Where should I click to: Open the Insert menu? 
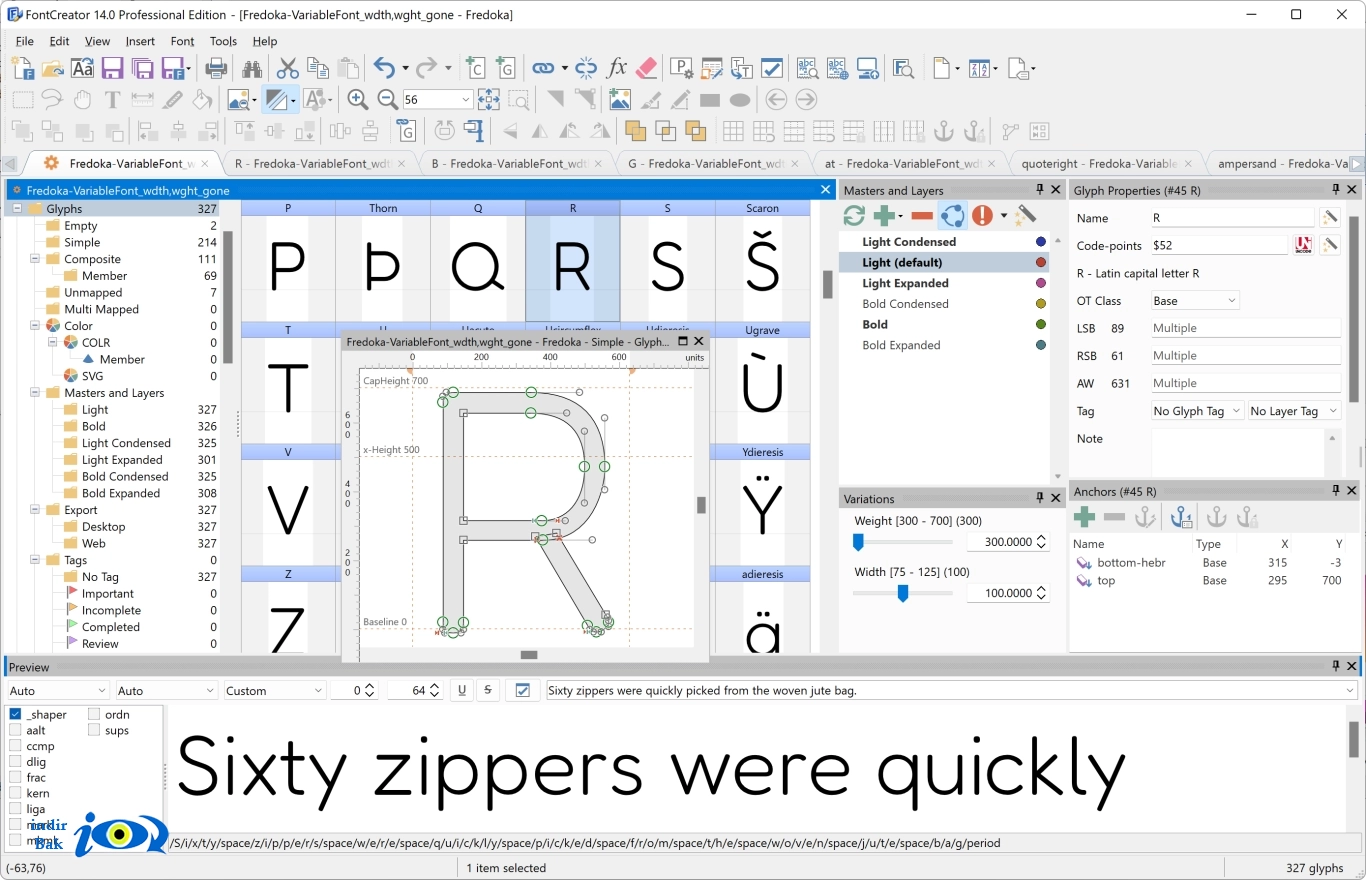[x=140, y=41]
